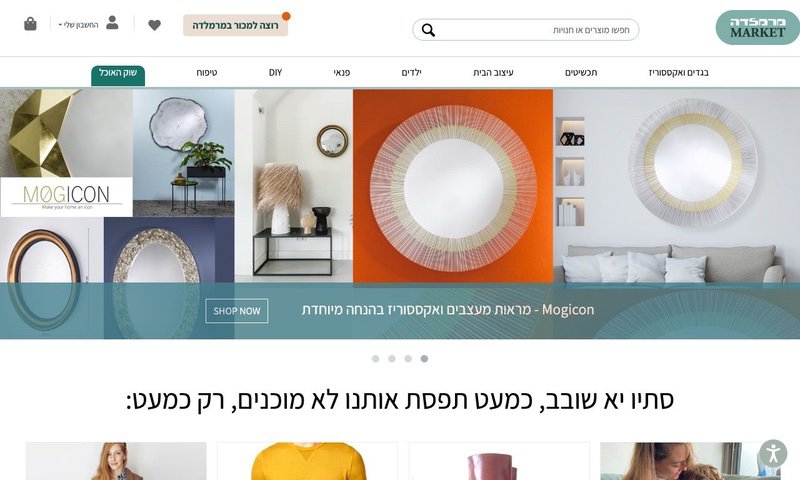Open the wishlist heart icon

[155, 24]
